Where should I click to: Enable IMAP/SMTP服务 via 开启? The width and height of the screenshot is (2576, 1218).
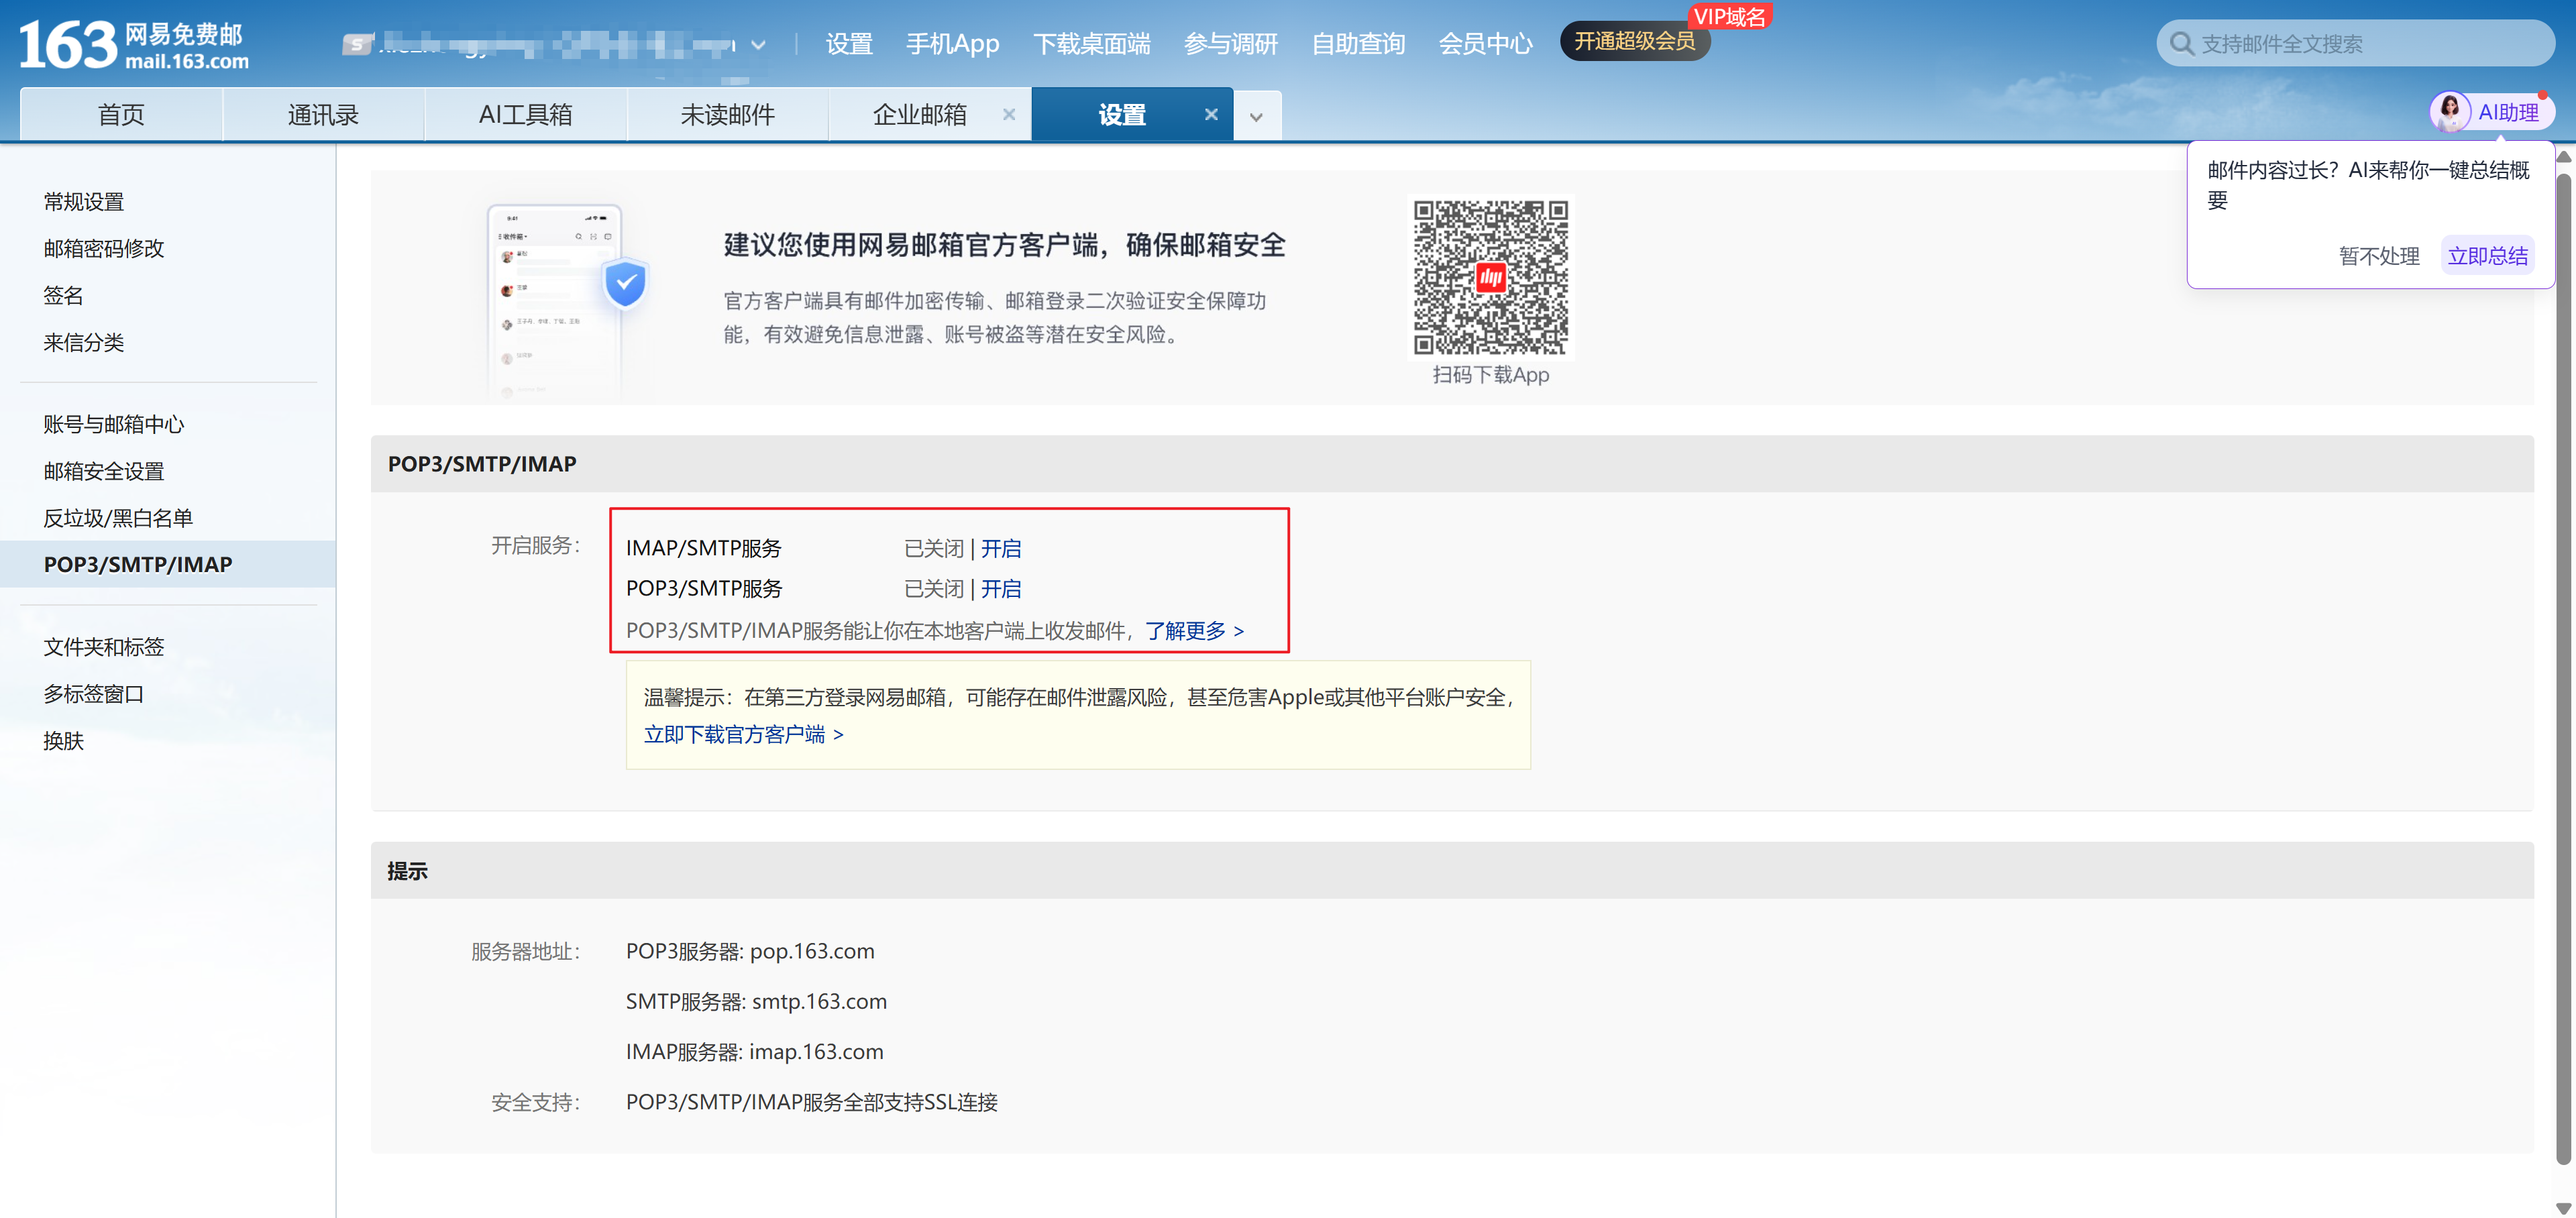[1001, 549]
